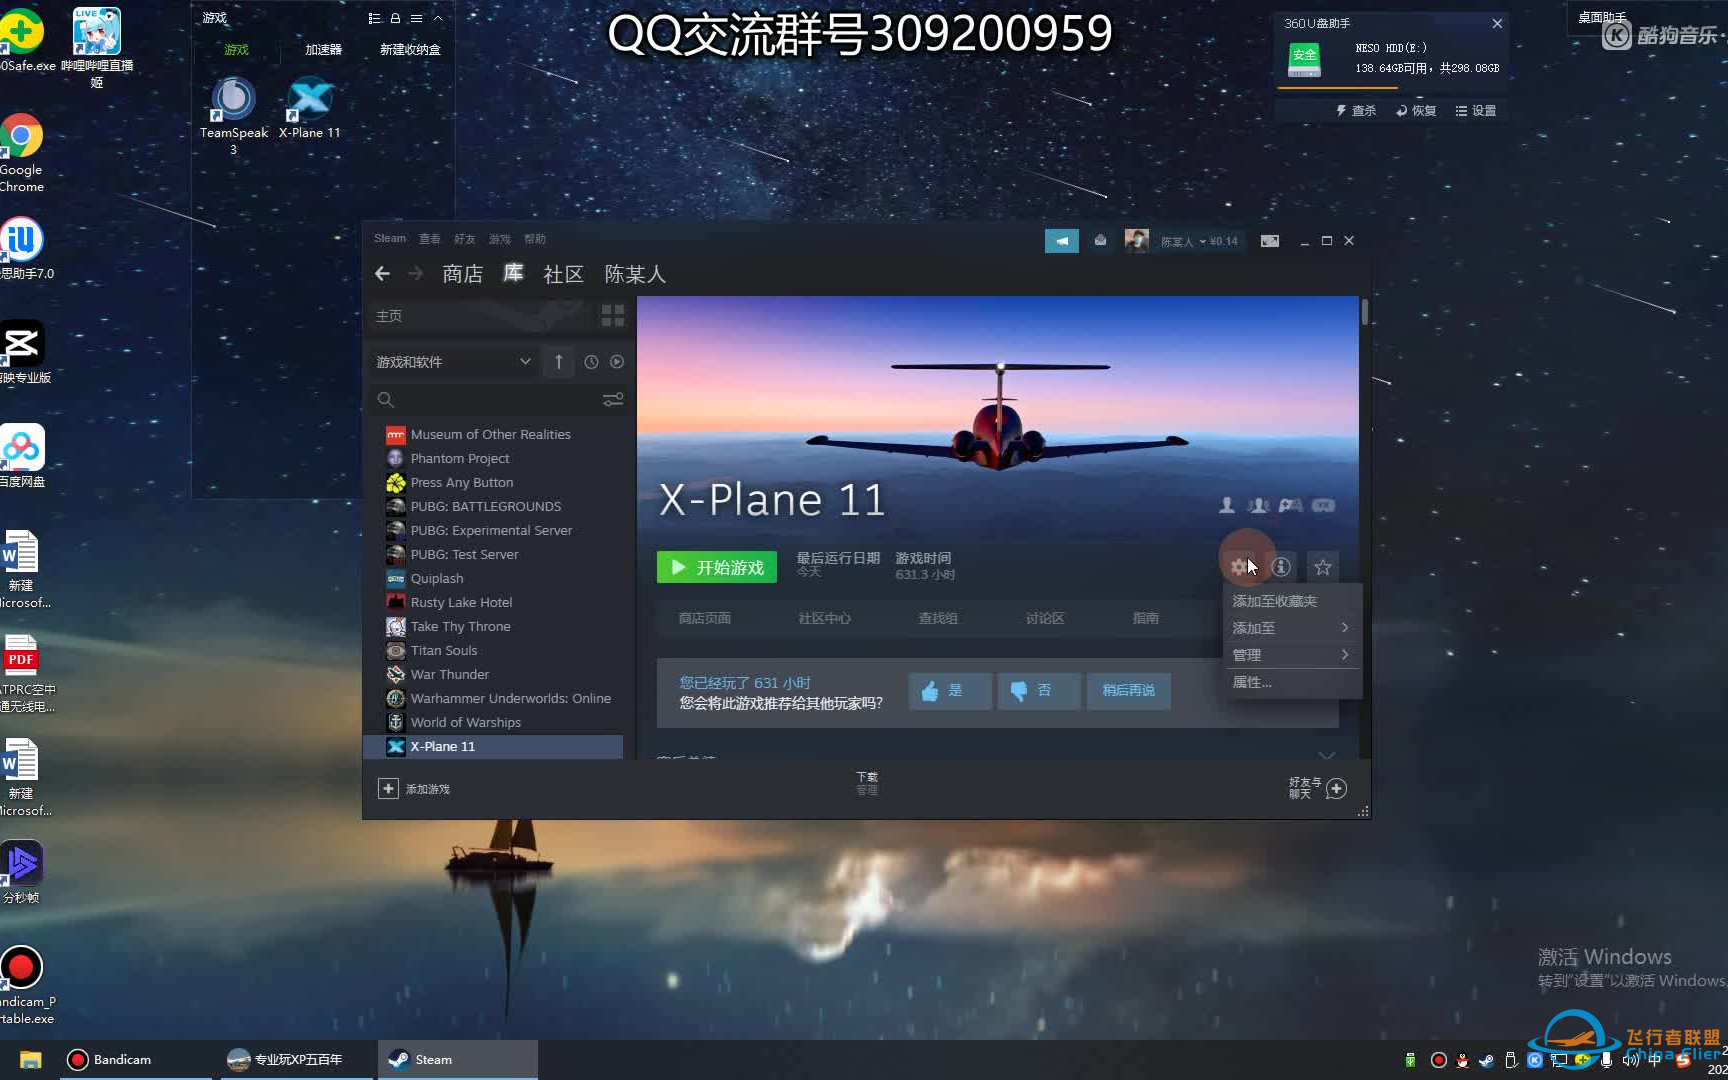Image resolution: width=1728 pixels, height=1080 pixels.
Task: Open the library advanced filter icon
Action: pyautogui.click(x=613, y=400)
